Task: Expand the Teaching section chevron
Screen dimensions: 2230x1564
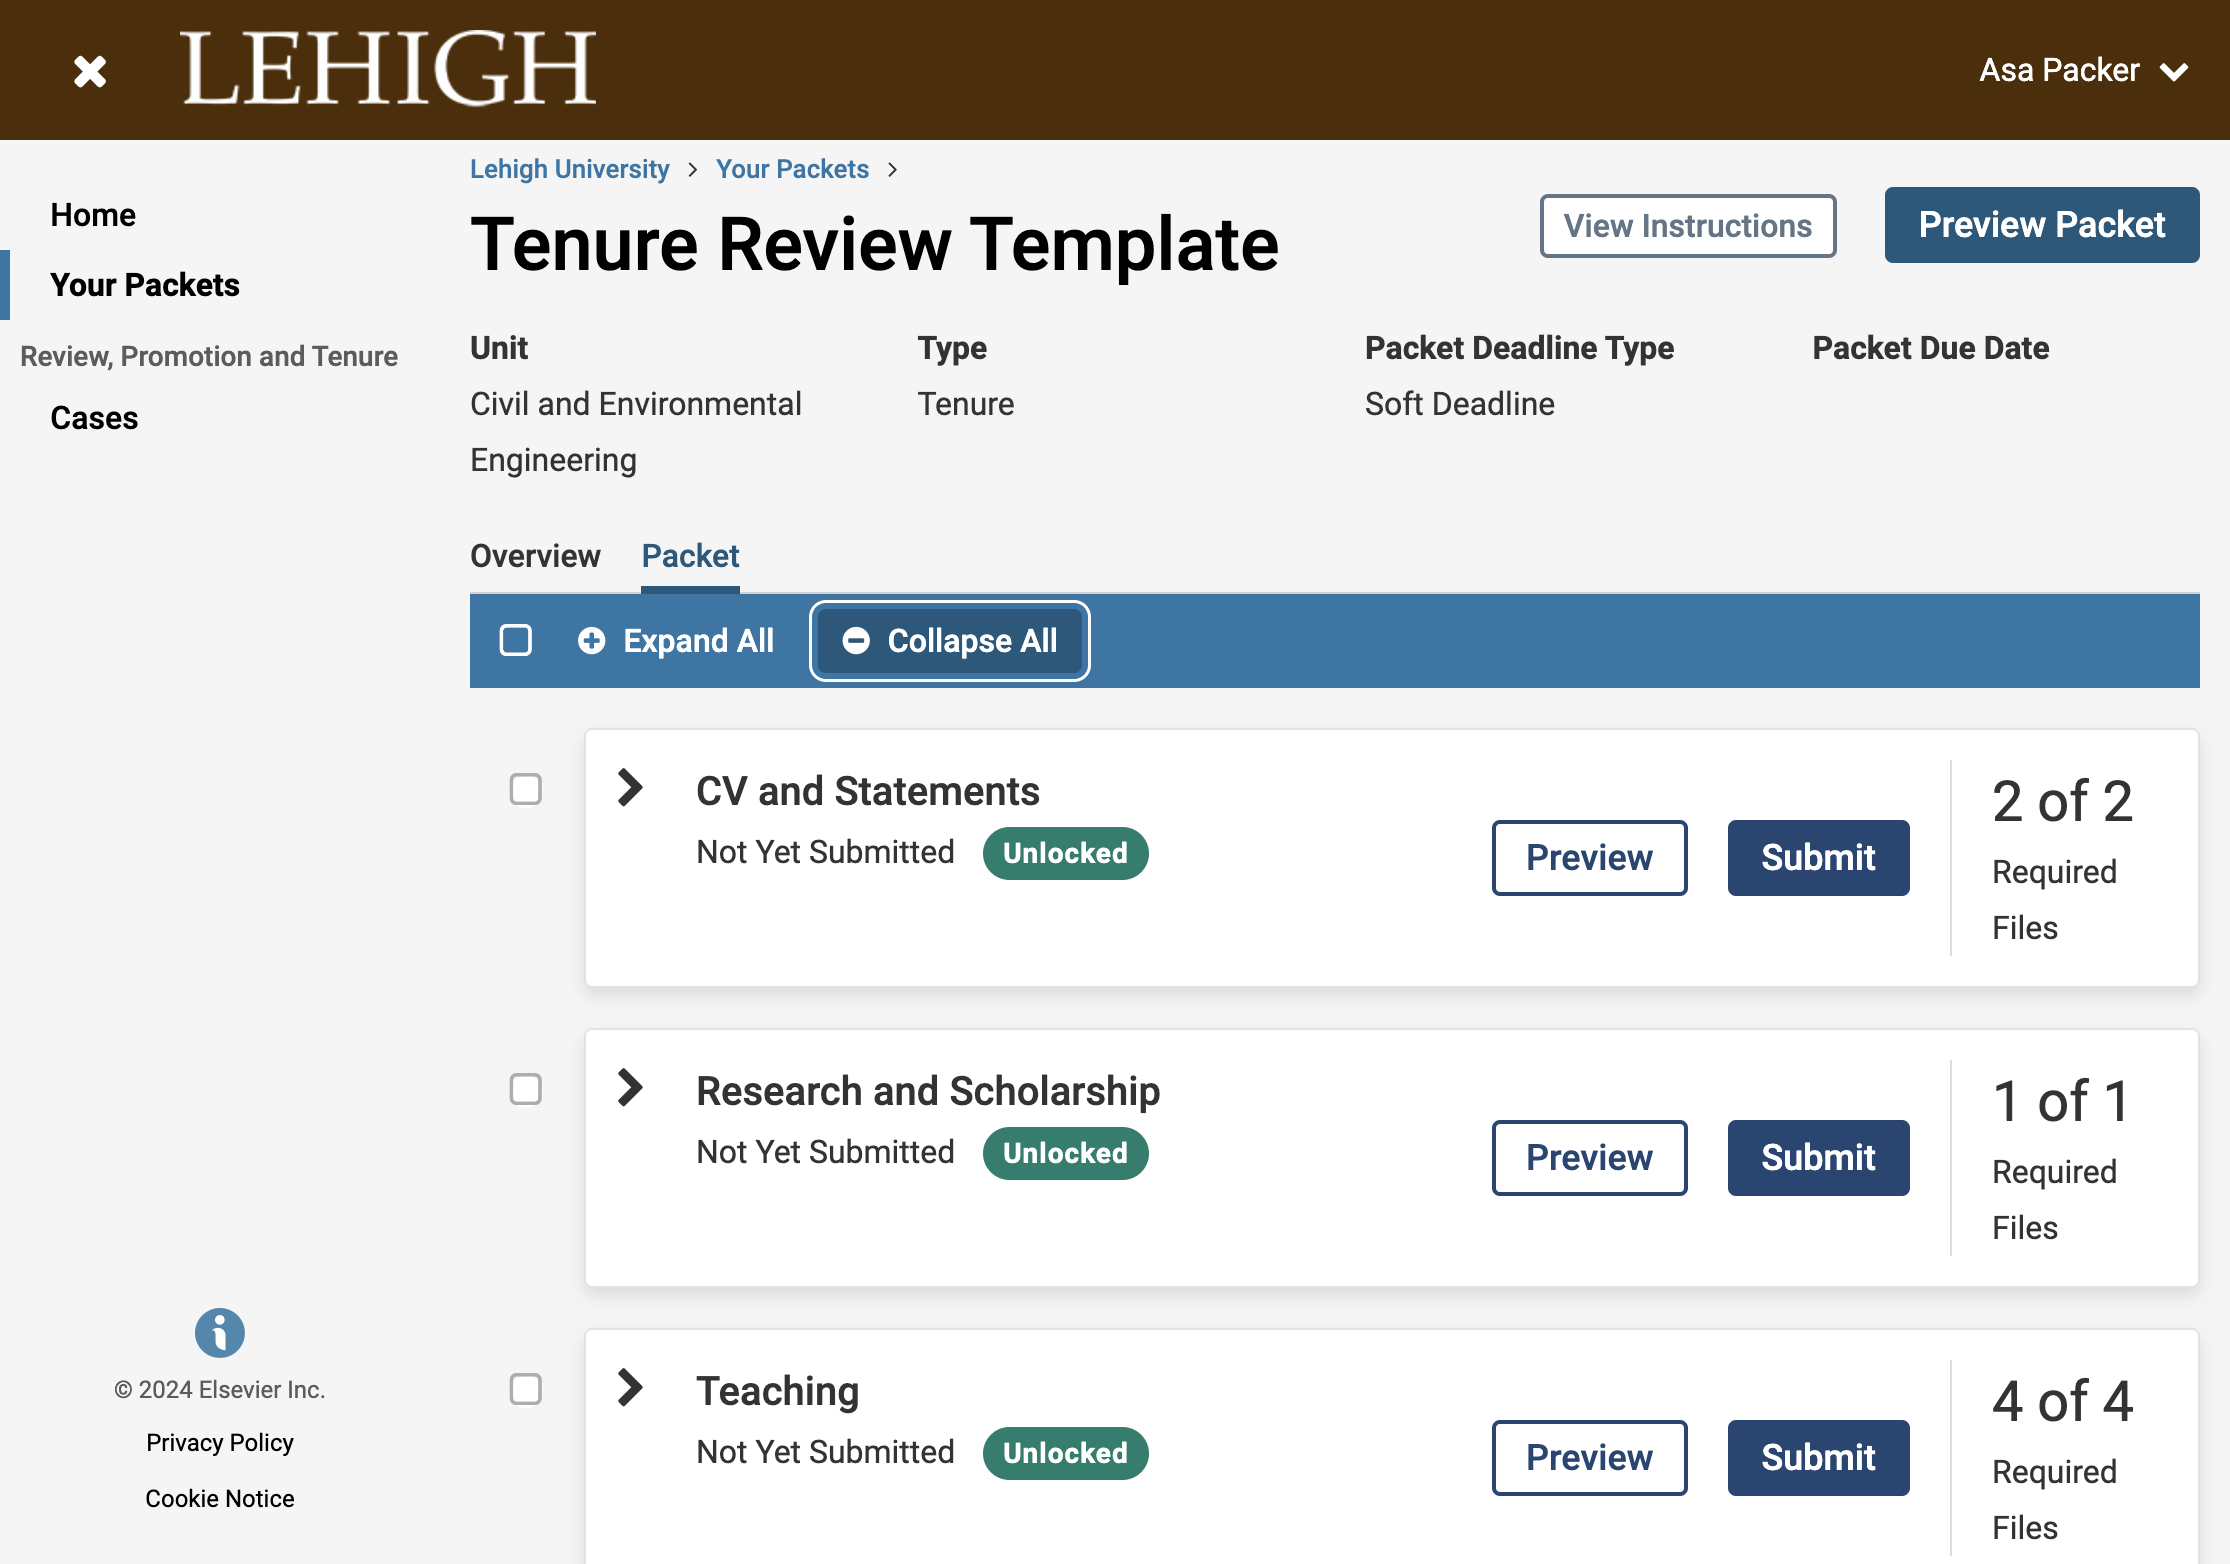Action: pyautogui.click(x=630, y=1387)
